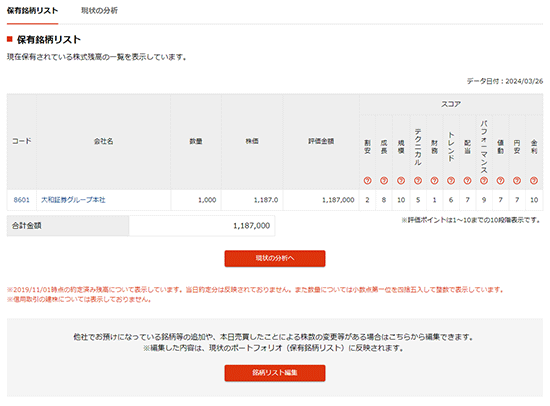Open help icon for 配当 score
Image resolution: width=550 pixels, height=406 pixels.
[467, 180]
